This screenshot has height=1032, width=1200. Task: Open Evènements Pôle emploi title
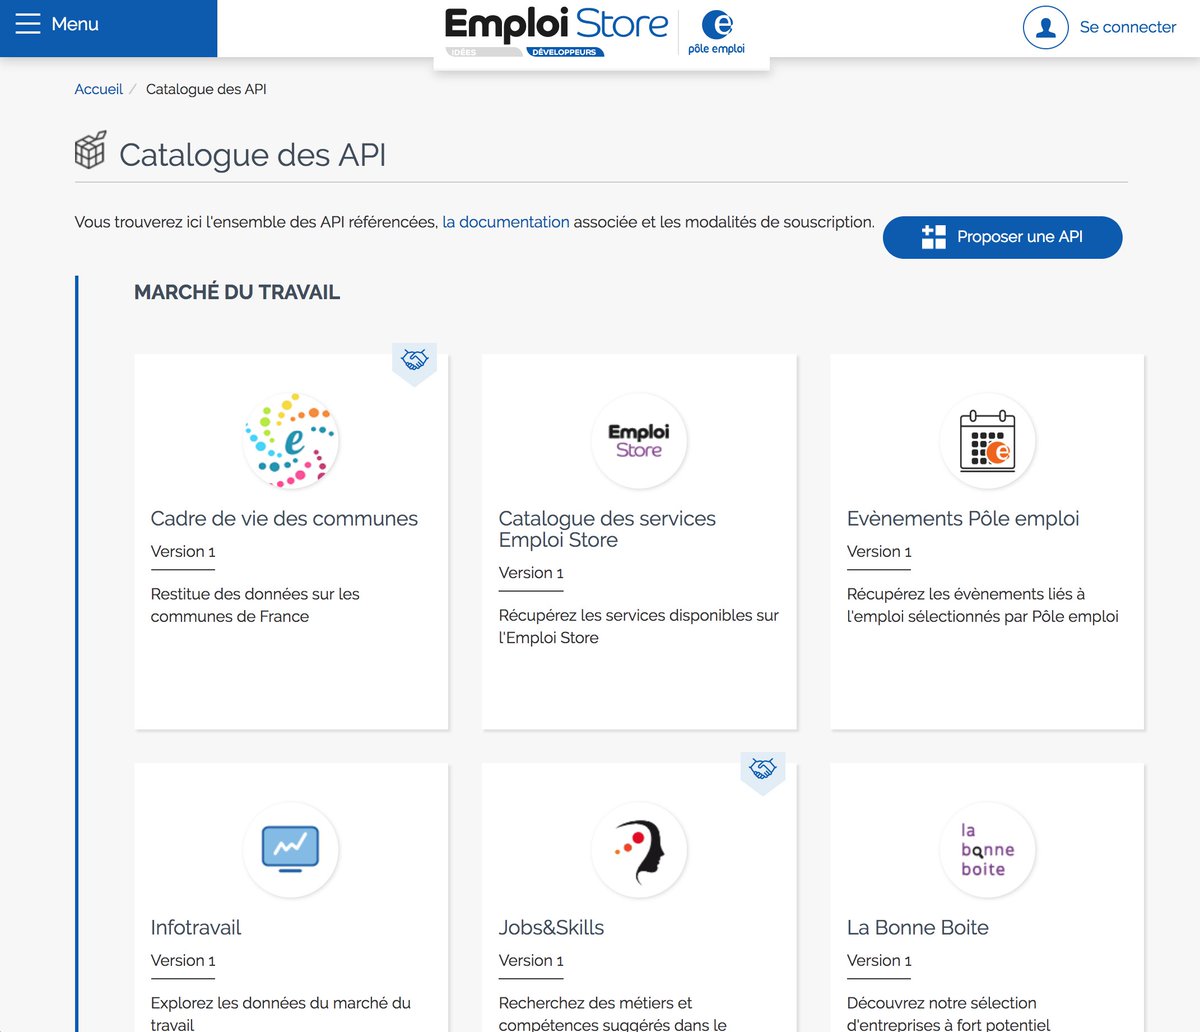coord(963,519)
